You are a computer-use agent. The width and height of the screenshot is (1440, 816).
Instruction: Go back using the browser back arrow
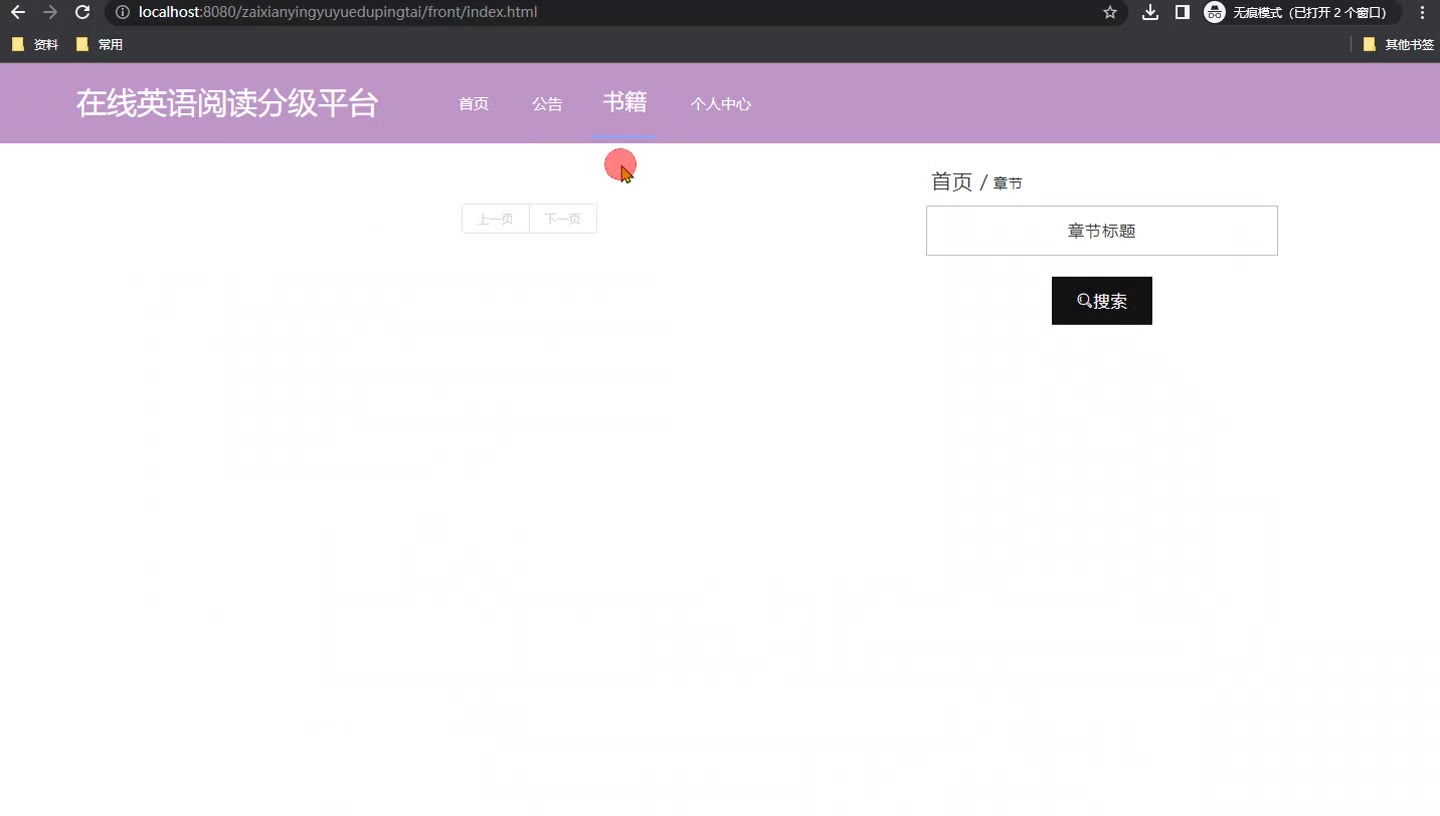18,12
